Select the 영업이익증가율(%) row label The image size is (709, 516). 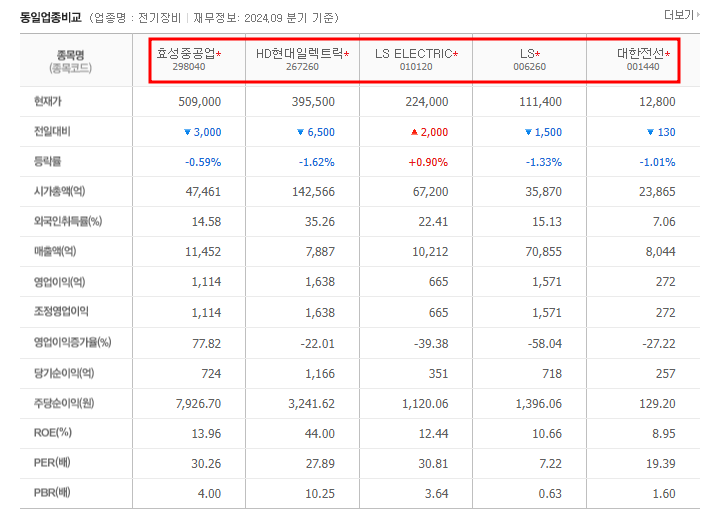[x=72, y=342]
